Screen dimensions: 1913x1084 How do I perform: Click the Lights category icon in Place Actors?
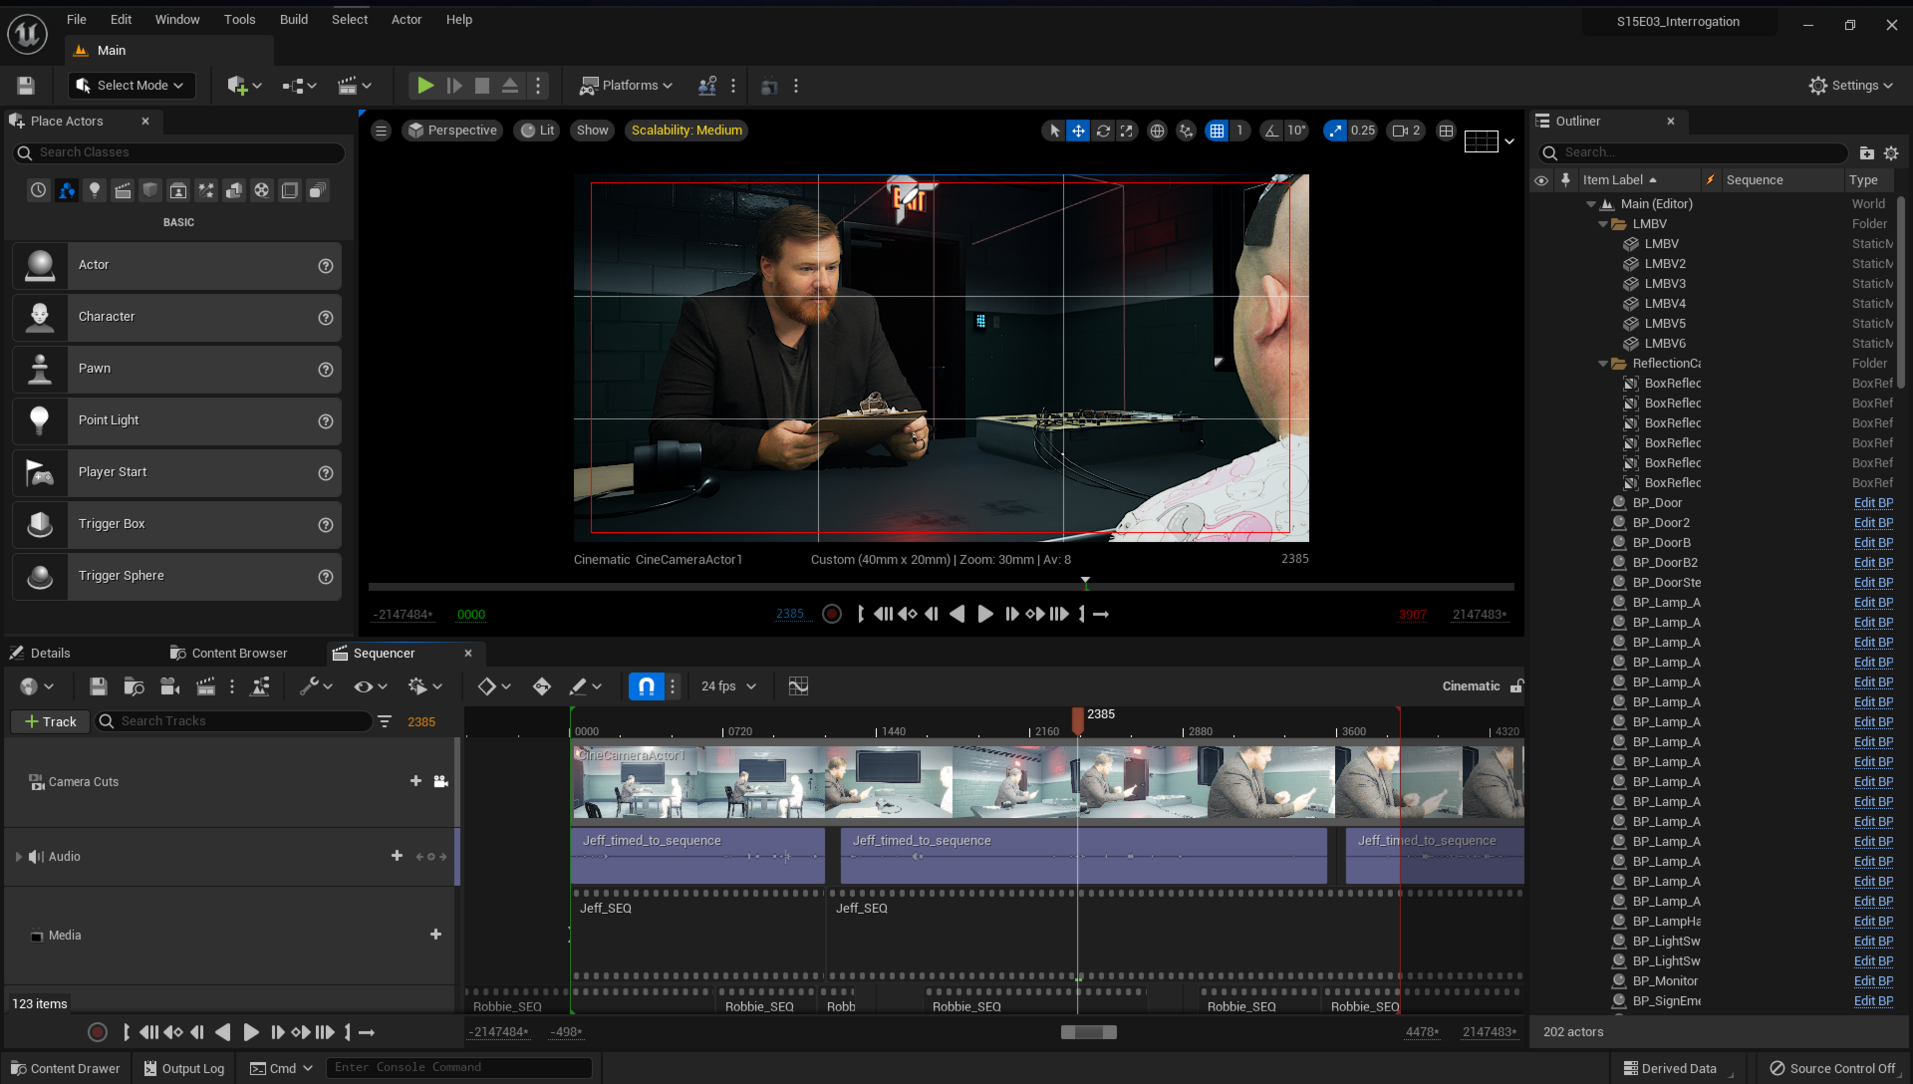pyautogui.click(x=94, y=190)
